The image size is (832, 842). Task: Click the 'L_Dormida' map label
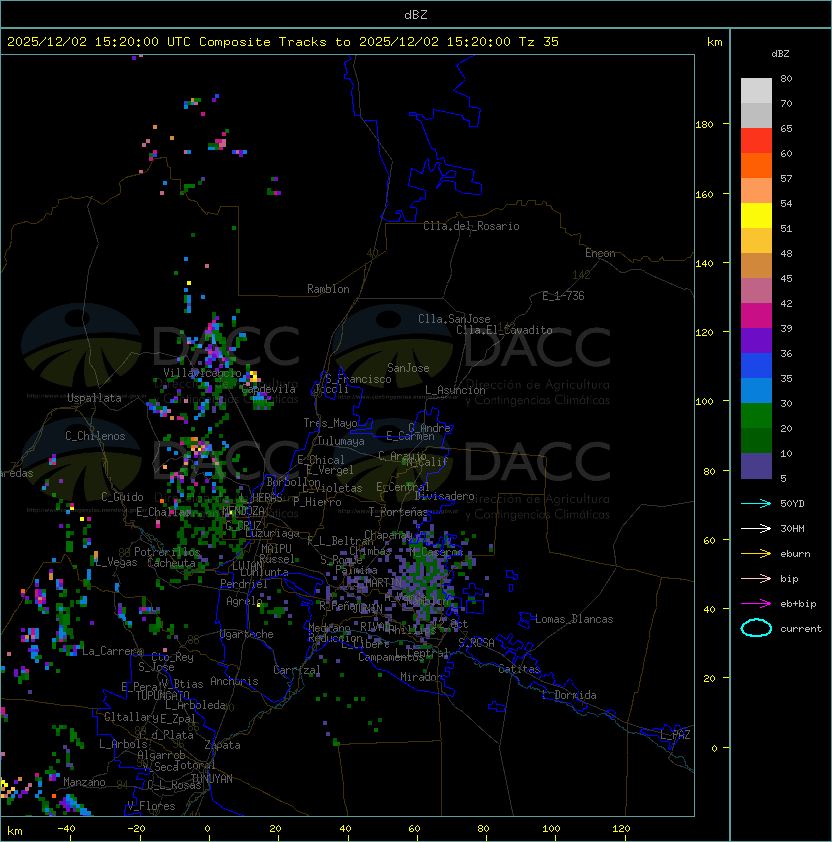(569, 695)
